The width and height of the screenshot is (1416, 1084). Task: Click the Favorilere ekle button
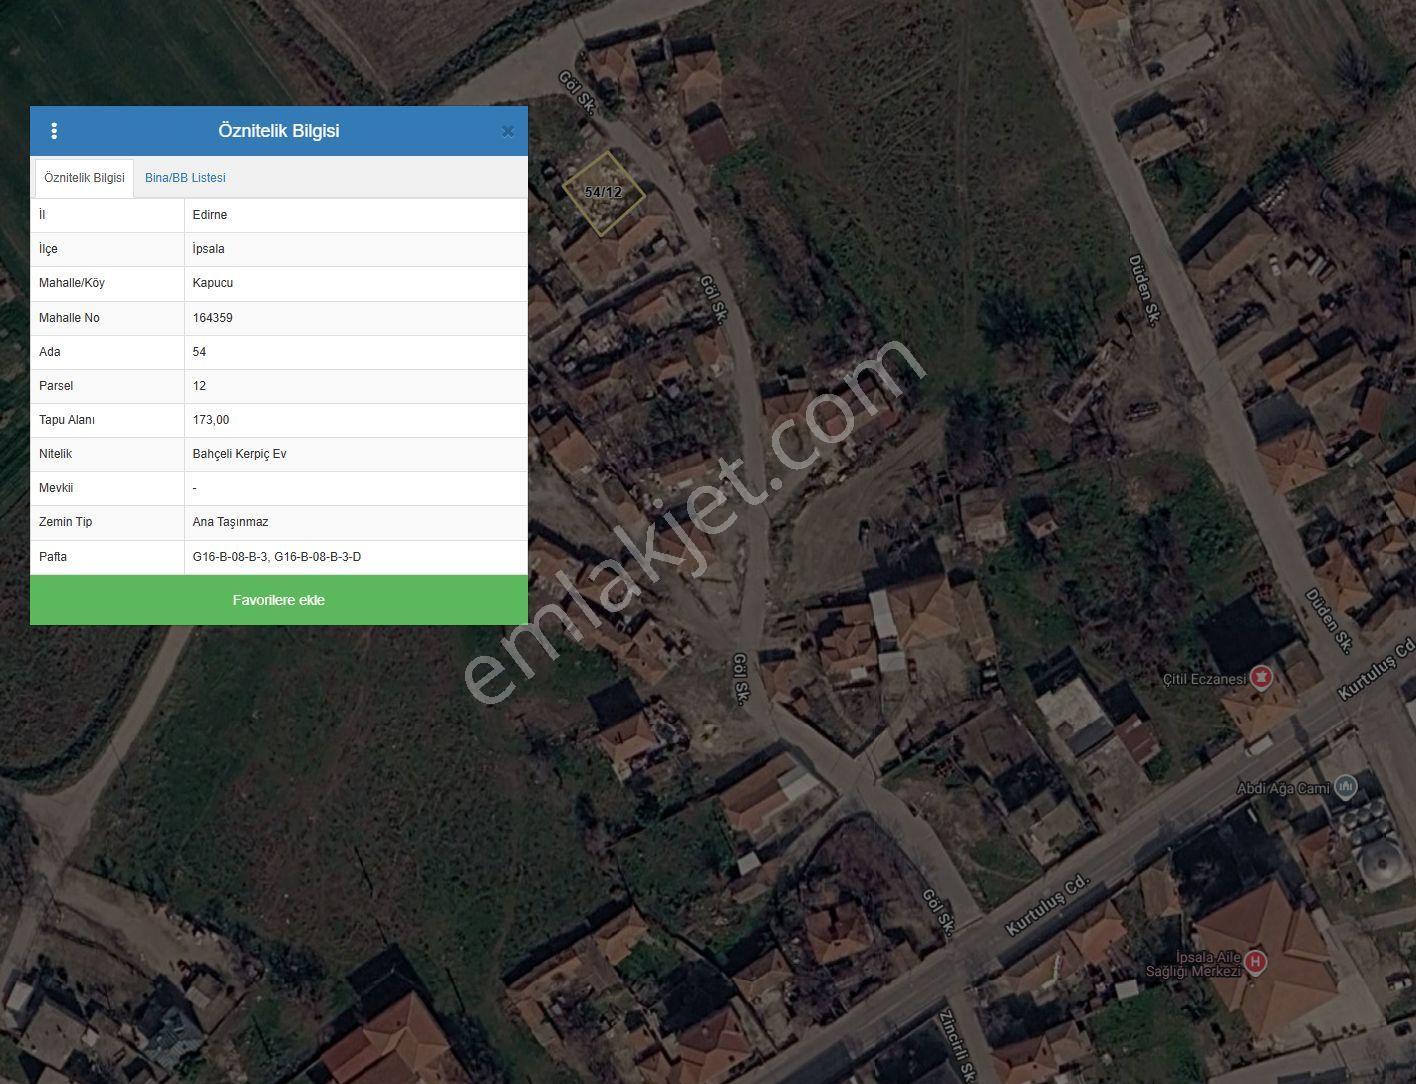pyautogui.click(x=279, y=600)
